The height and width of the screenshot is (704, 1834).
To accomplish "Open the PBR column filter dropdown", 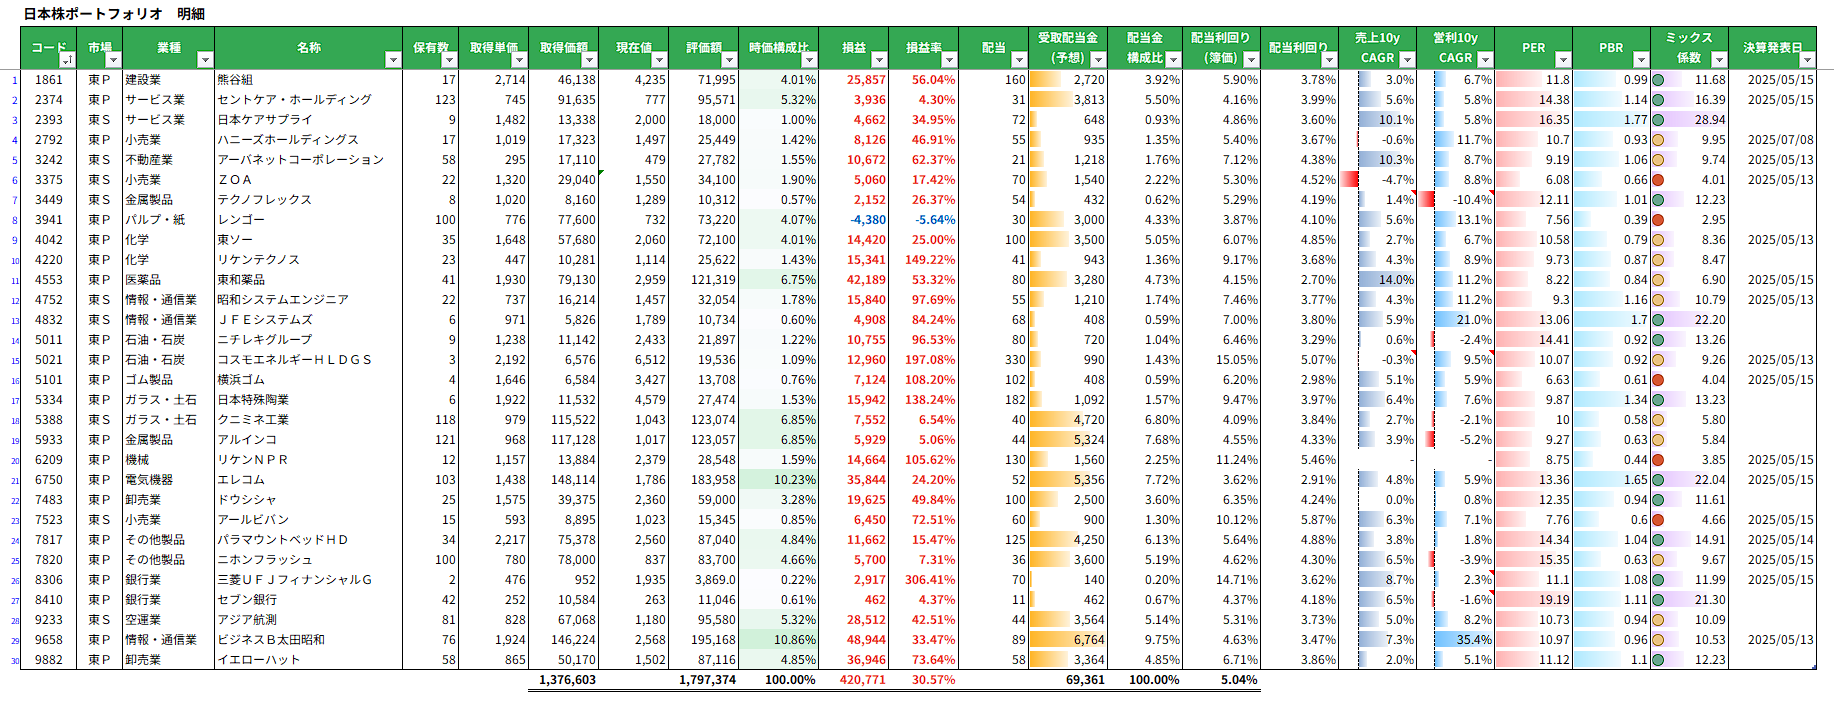I will pos(1640,60).
